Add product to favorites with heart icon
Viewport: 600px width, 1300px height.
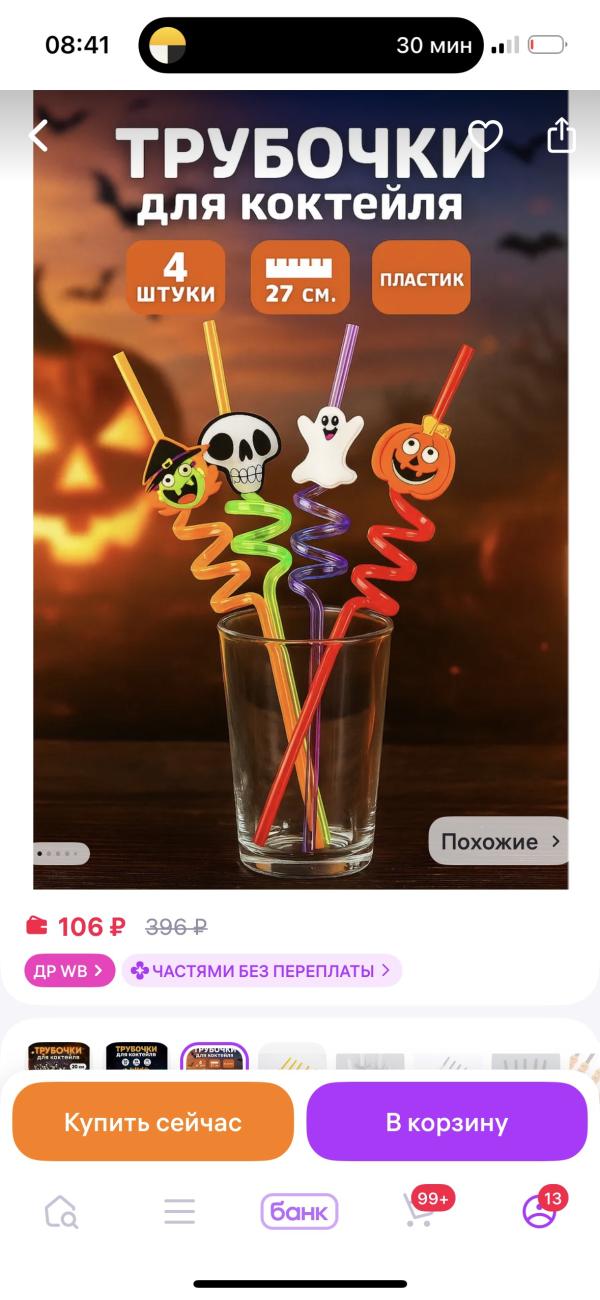tap(486, 135)
